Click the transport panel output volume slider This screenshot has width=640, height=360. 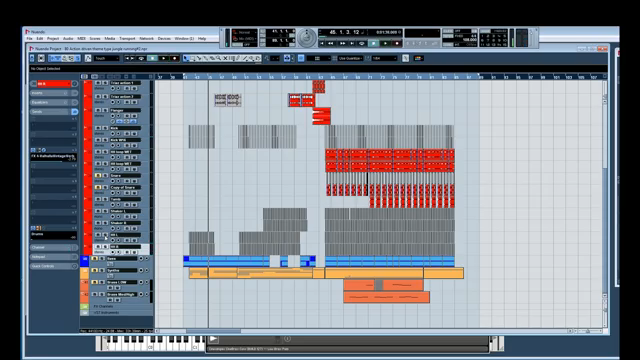tap(531, 38)
